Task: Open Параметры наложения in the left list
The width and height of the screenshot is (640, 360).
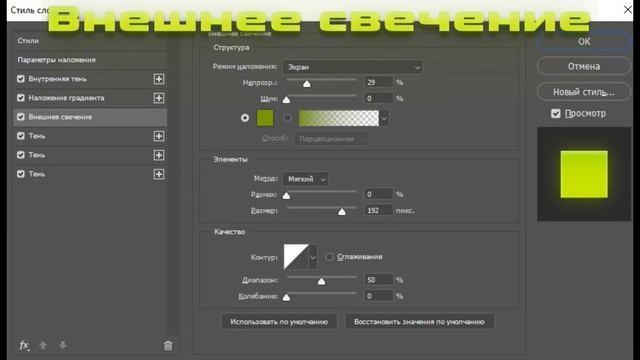Action: click(90, 60)
